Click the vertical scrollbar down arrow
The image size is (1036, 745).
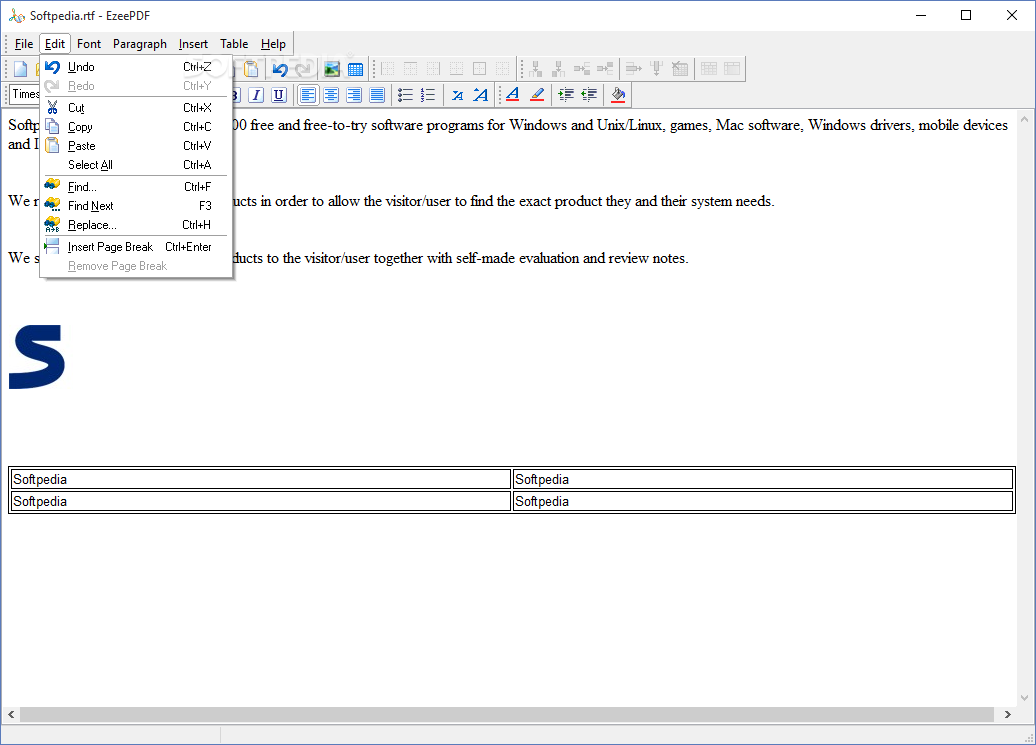pos(1025,698)
